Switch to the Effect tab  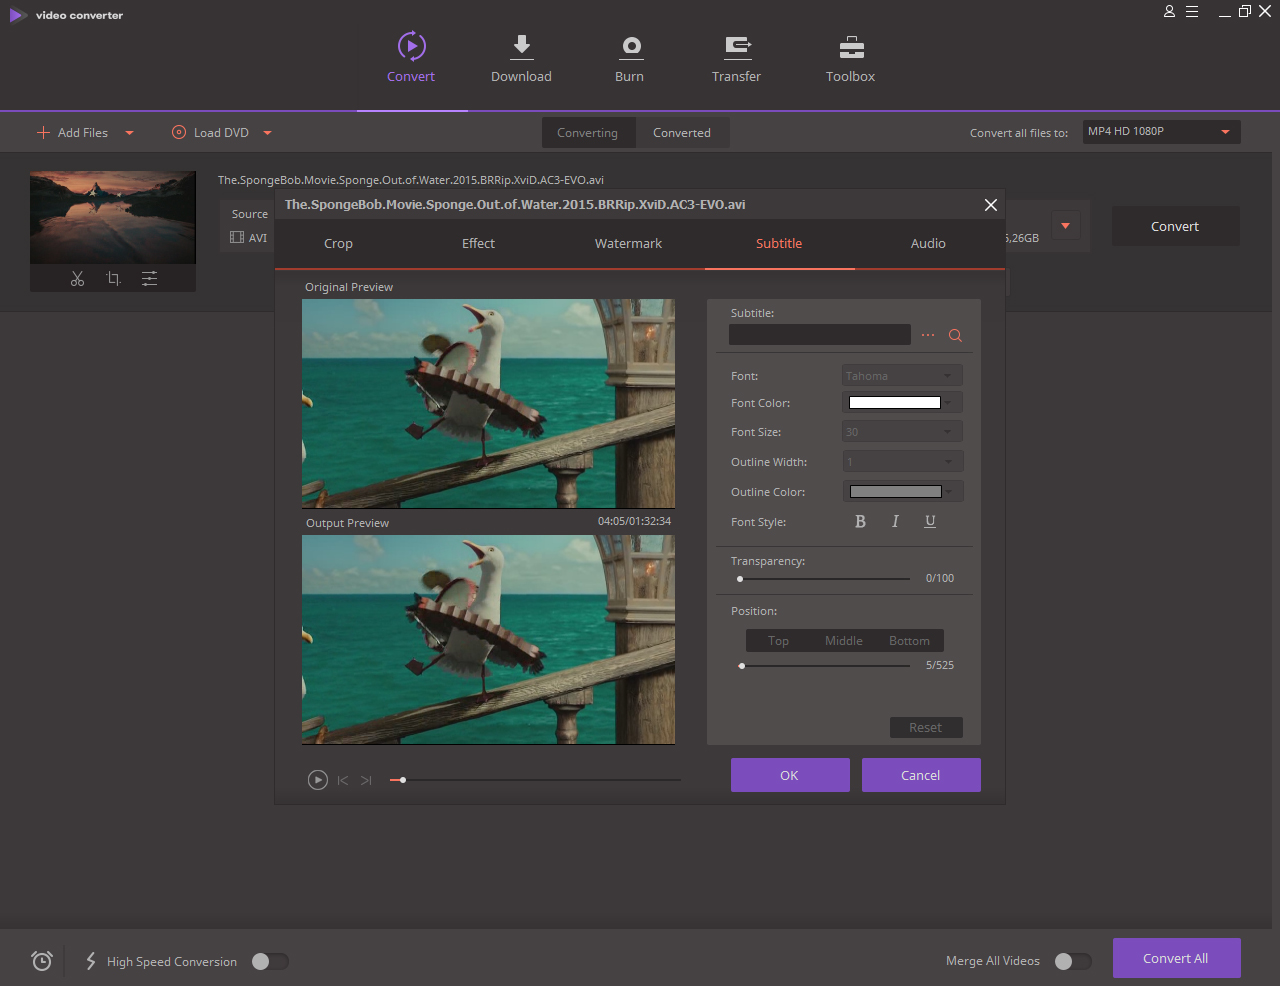478,244
